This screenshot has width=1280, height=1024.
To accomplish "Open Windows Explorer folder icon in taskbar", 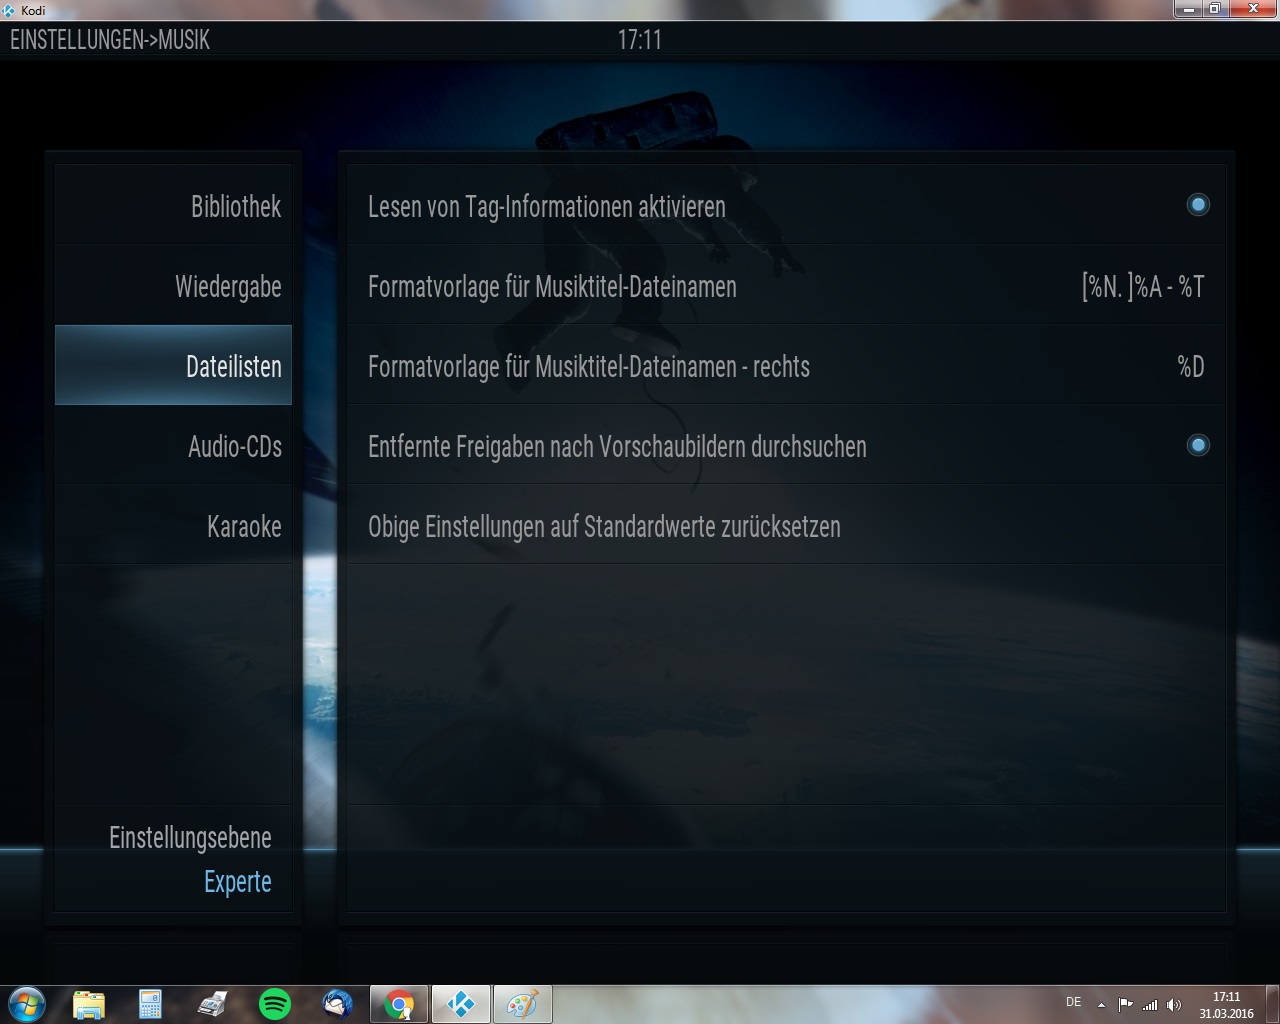I will (x=89, y=1003).
